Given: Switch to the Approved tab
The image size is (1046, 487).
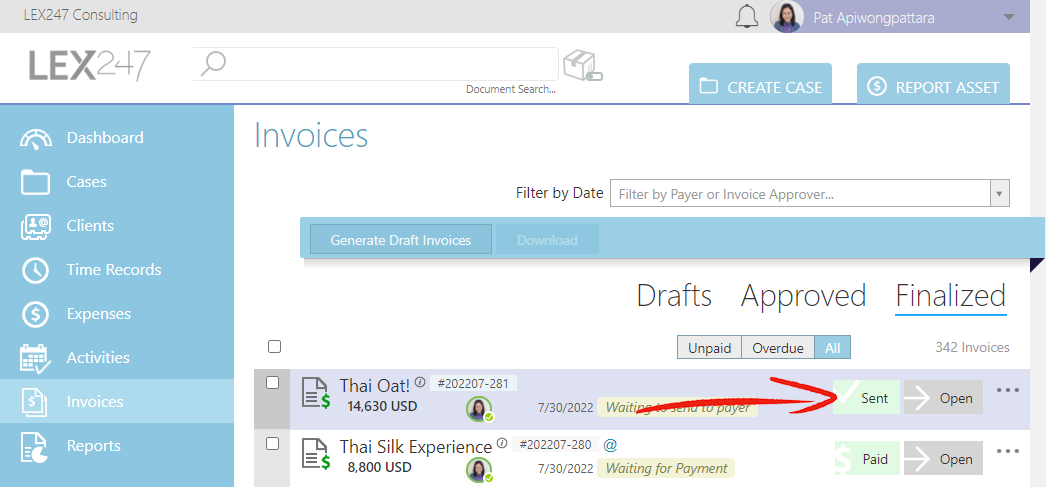Looking at the screenshot, I should point(803,296).
